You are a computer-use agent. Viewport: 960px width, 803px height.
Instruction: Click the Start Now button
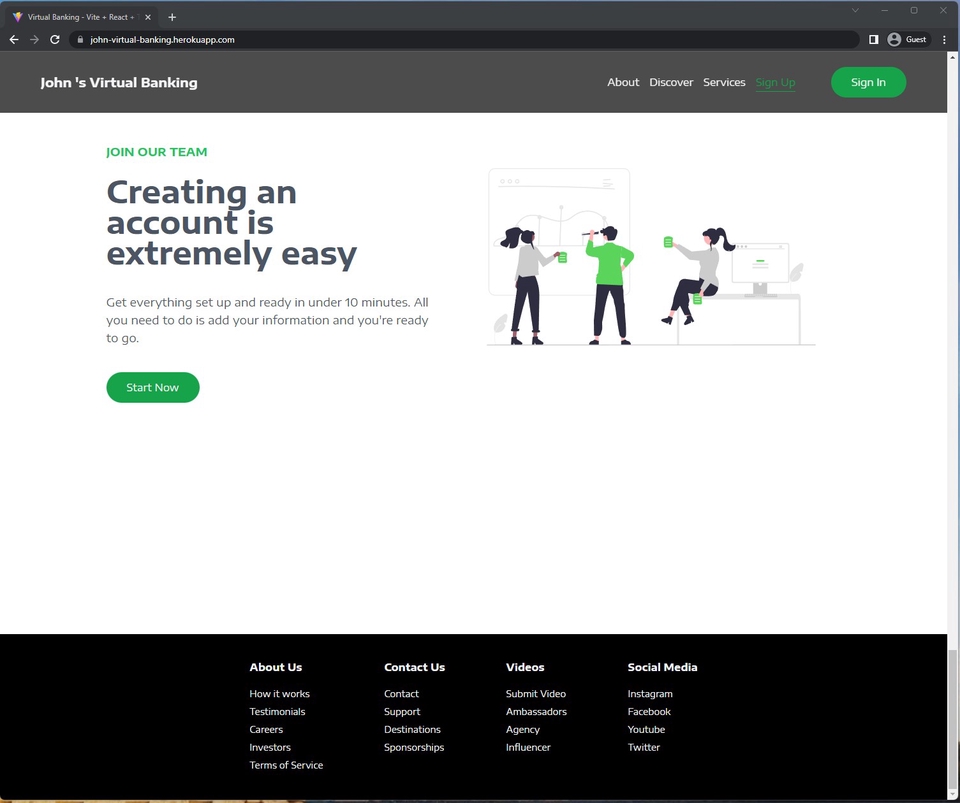(x=152, y=387)
